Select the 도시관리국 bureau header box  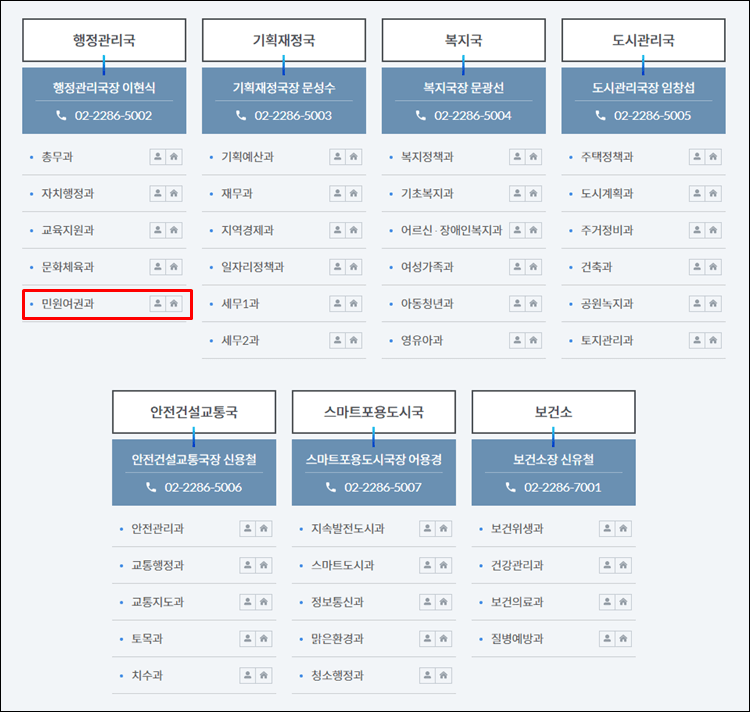pyautogui.click(x=644, y=40)
